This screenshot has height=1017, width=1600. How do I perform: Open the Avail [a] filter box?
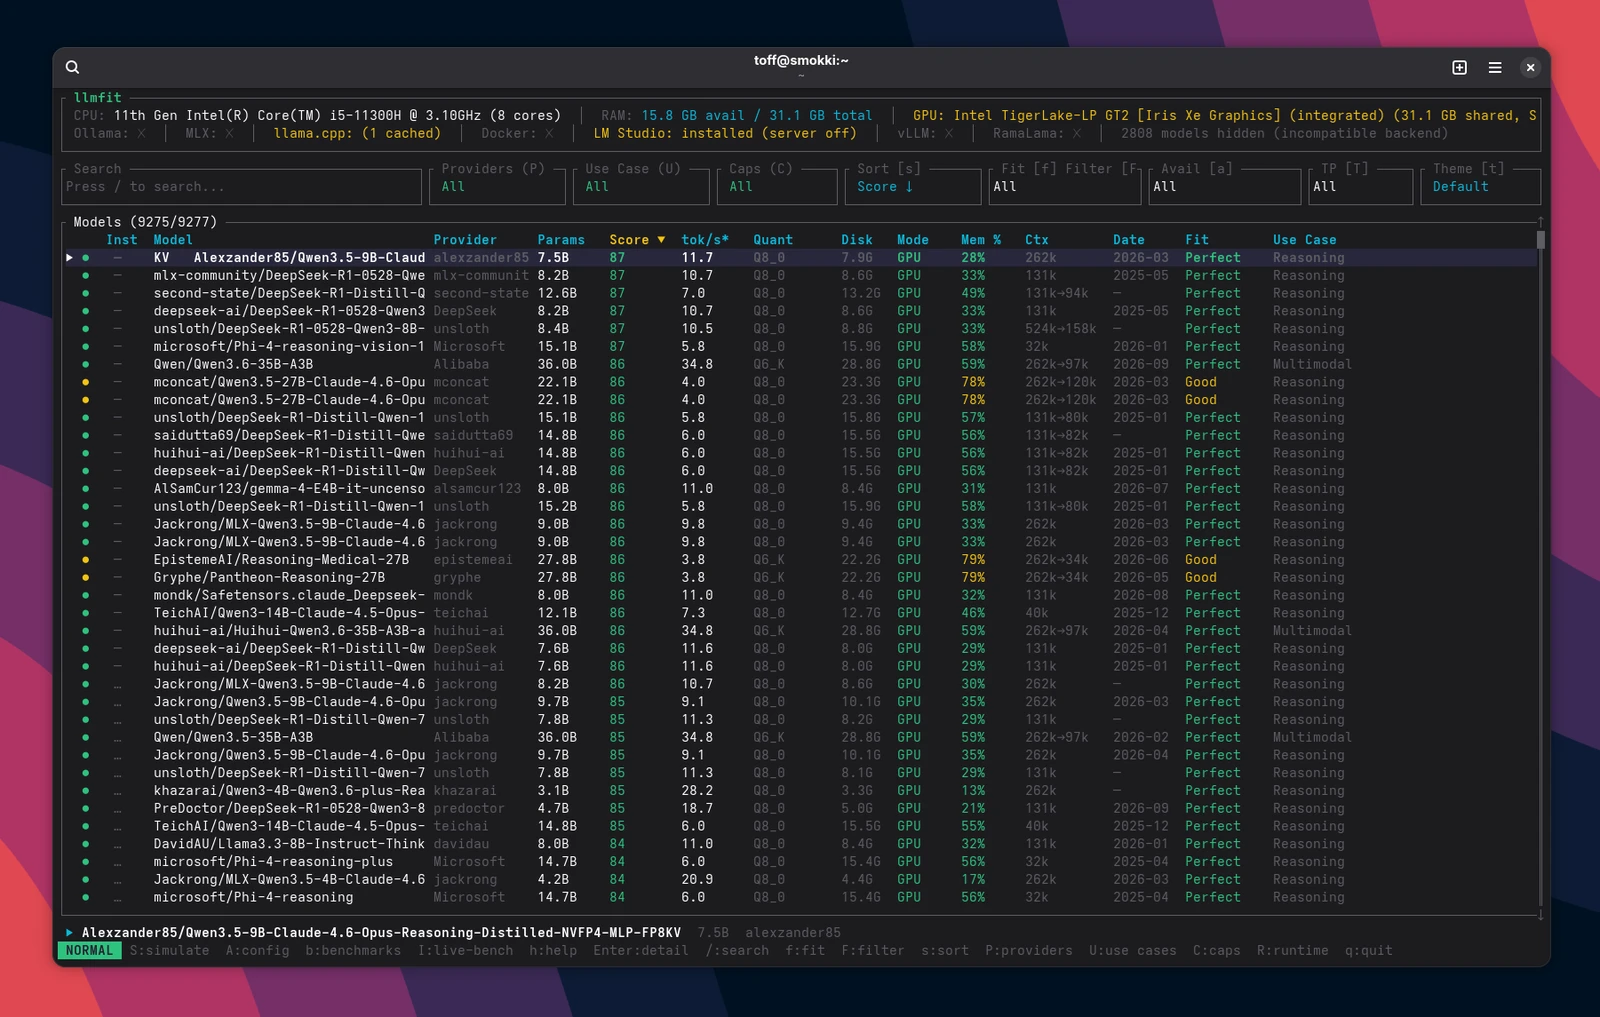click(x=1225, y=186)
